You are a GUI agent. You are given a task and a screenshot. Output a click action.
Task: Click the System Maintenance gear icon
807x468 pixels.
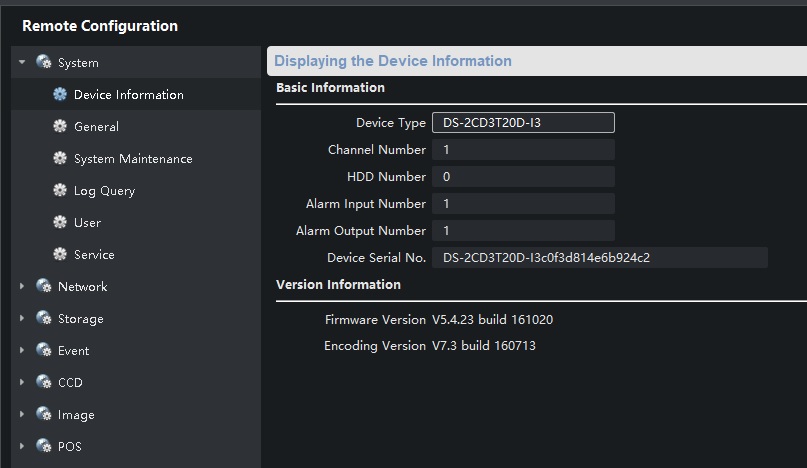pos(60,159)
